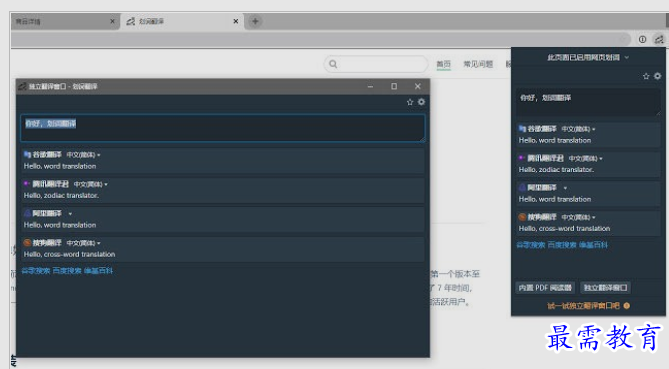
Task: Click the 内置 PDF 阅读器 button in popup
Action: (x=545, y=288)
